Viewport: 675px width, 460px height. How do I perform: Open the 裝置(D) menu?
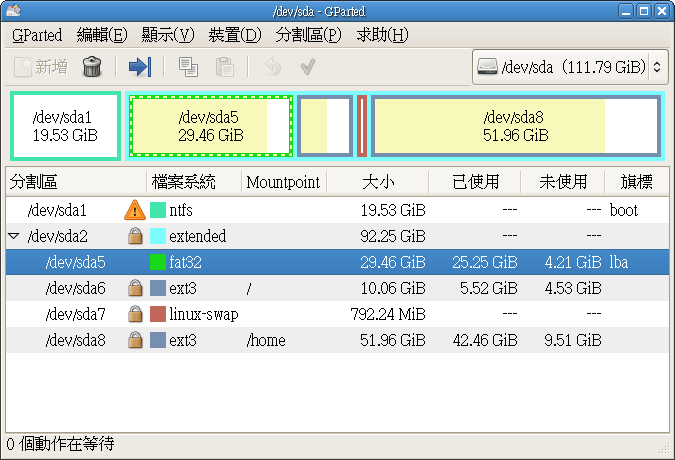(x=234, y=35)
